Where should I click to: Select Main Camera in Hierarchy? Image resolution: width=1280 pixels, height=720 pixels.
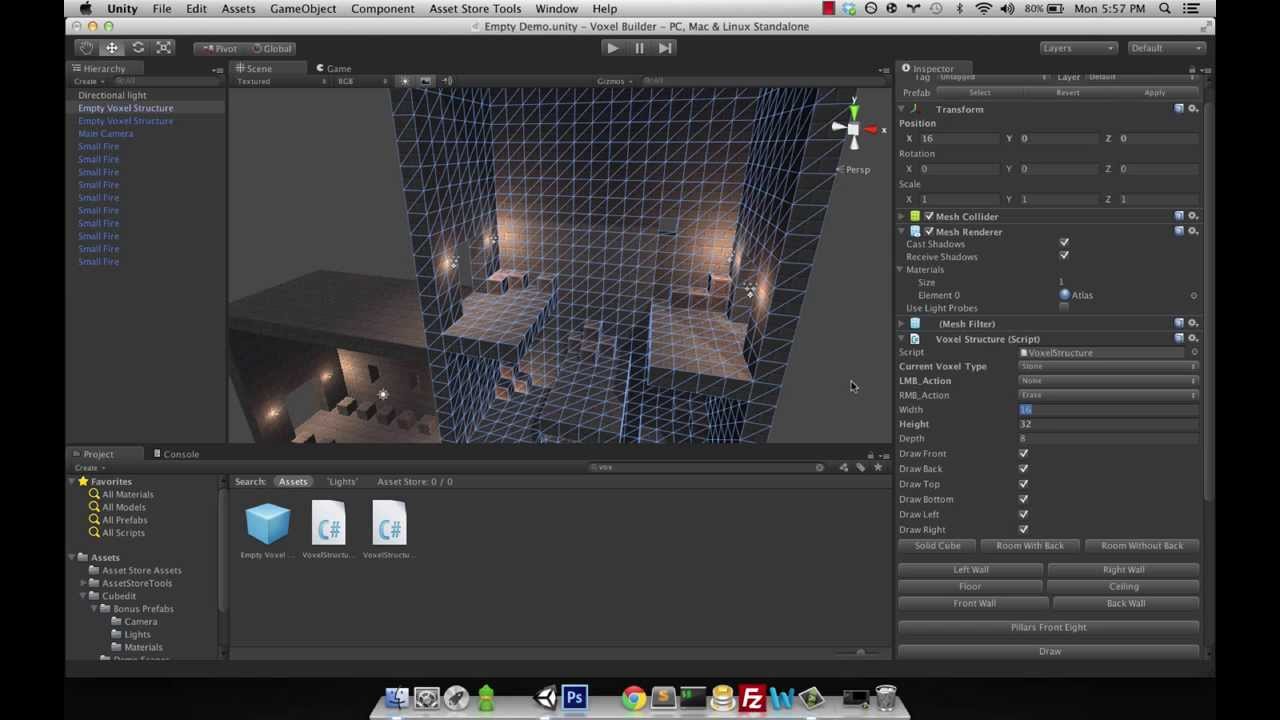(106, 134)
